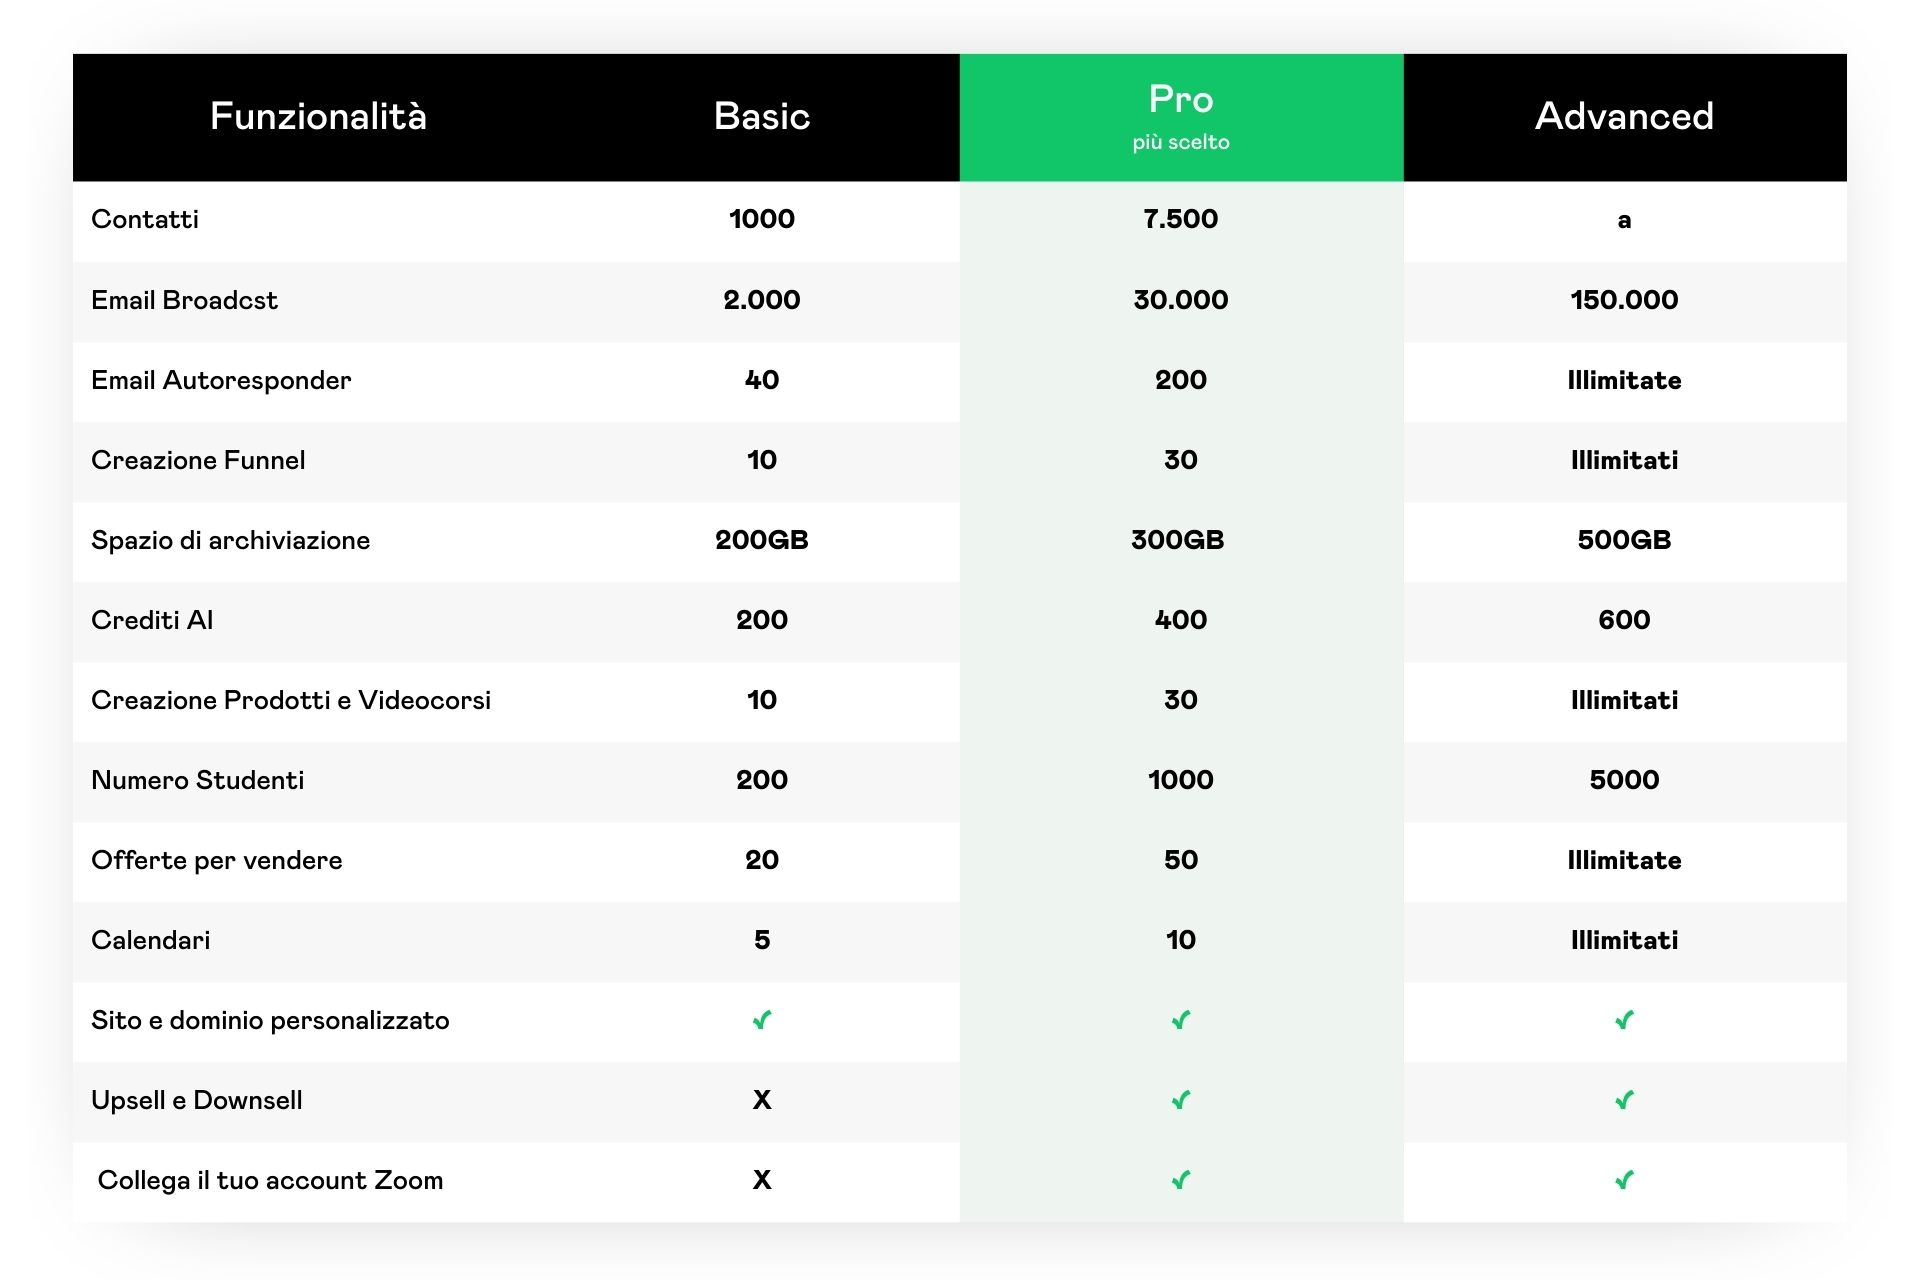This screenshot has width=1920, height=1280.
Task: Click the Crediti AI value 200 in Basic
Action: 762,620
